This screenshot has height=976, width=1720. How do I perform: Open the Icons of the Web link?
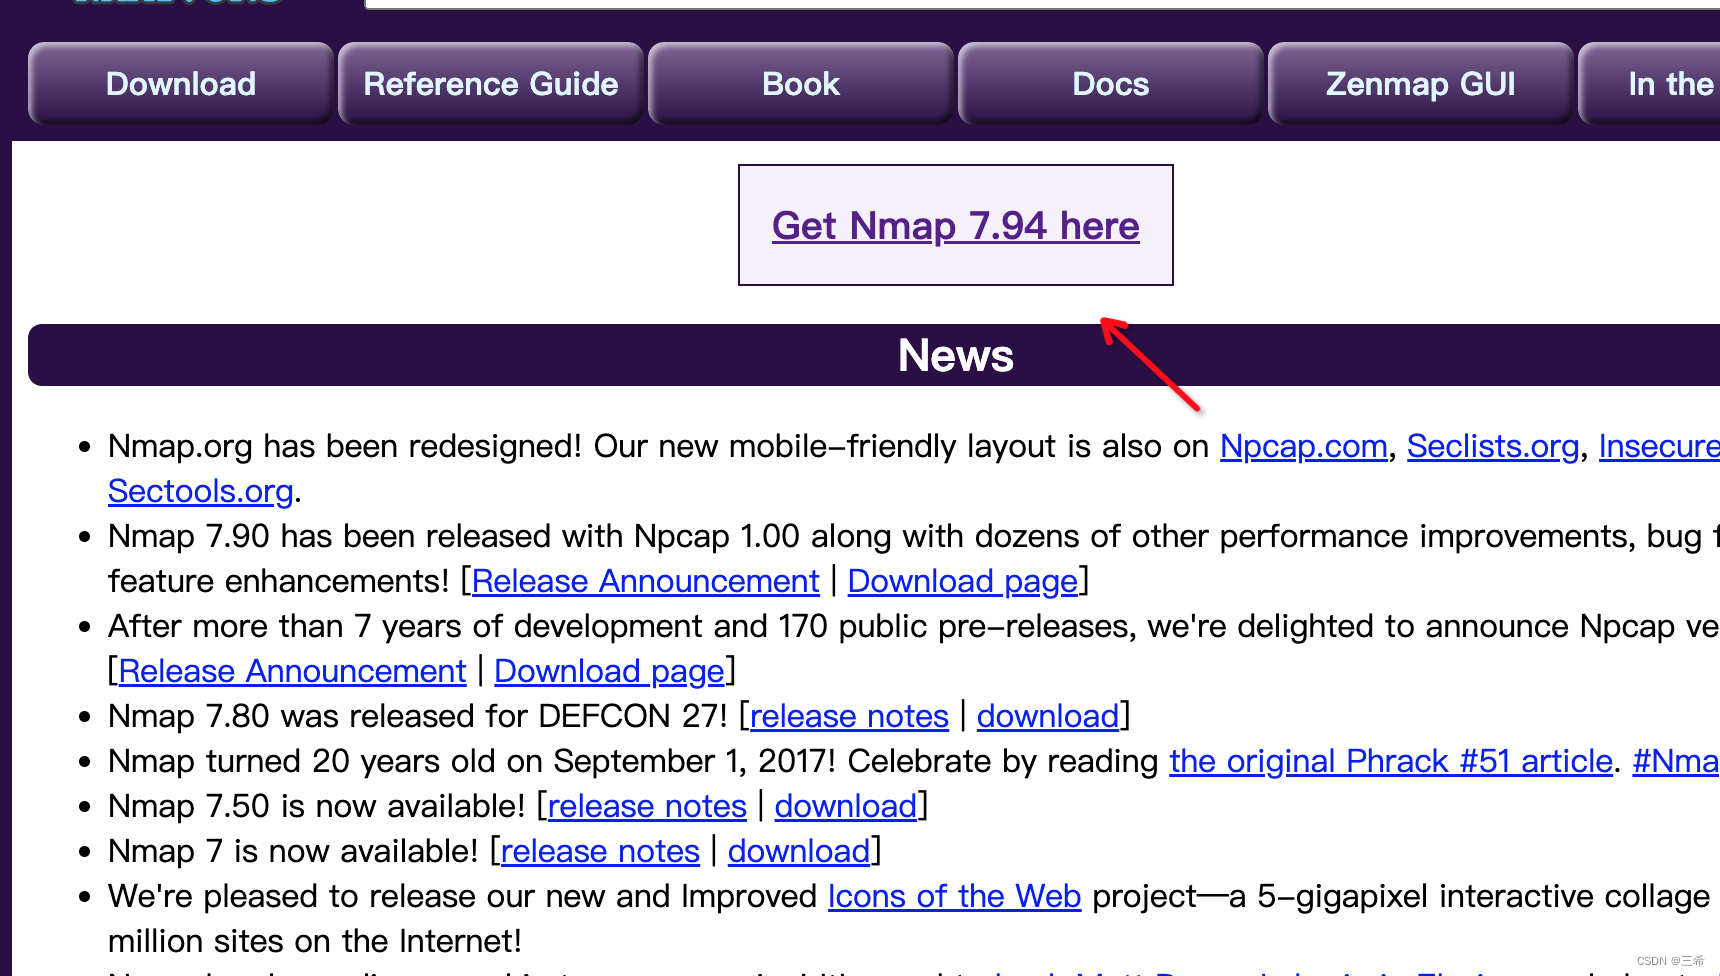click(x=954, y=896)
